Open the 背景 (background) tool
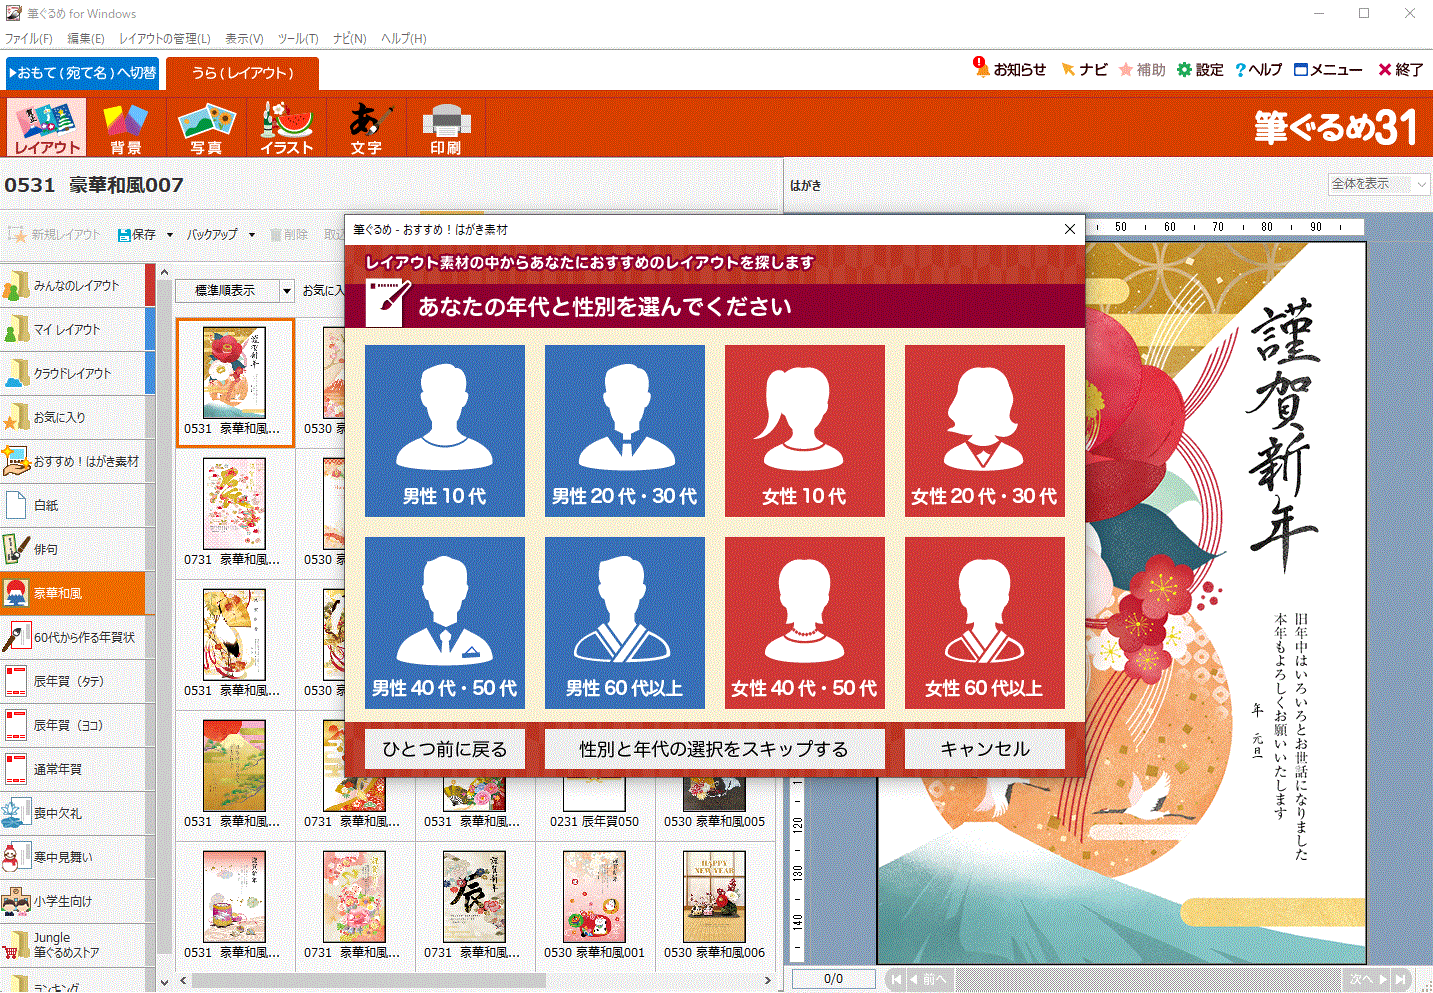Image resolution: width=1433 pixels, height=993 pixels. pos(126,127)
